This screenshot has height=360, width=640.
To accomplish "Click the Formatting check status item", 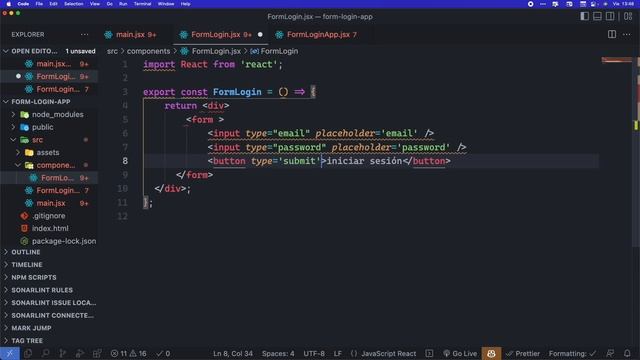I will pyautogui.click(x=572, y=353).
